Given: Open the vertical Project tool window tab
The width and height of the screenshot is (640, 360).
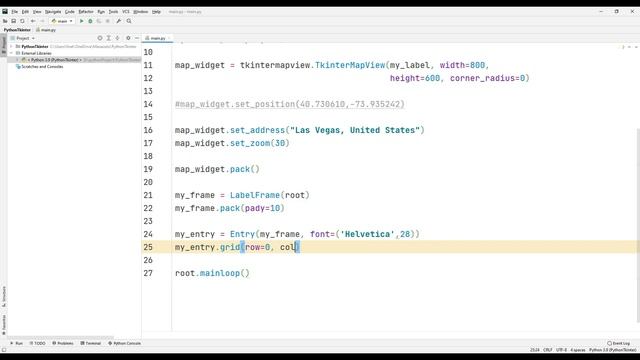Looking at the screenshot, I should tap(4, 44).
